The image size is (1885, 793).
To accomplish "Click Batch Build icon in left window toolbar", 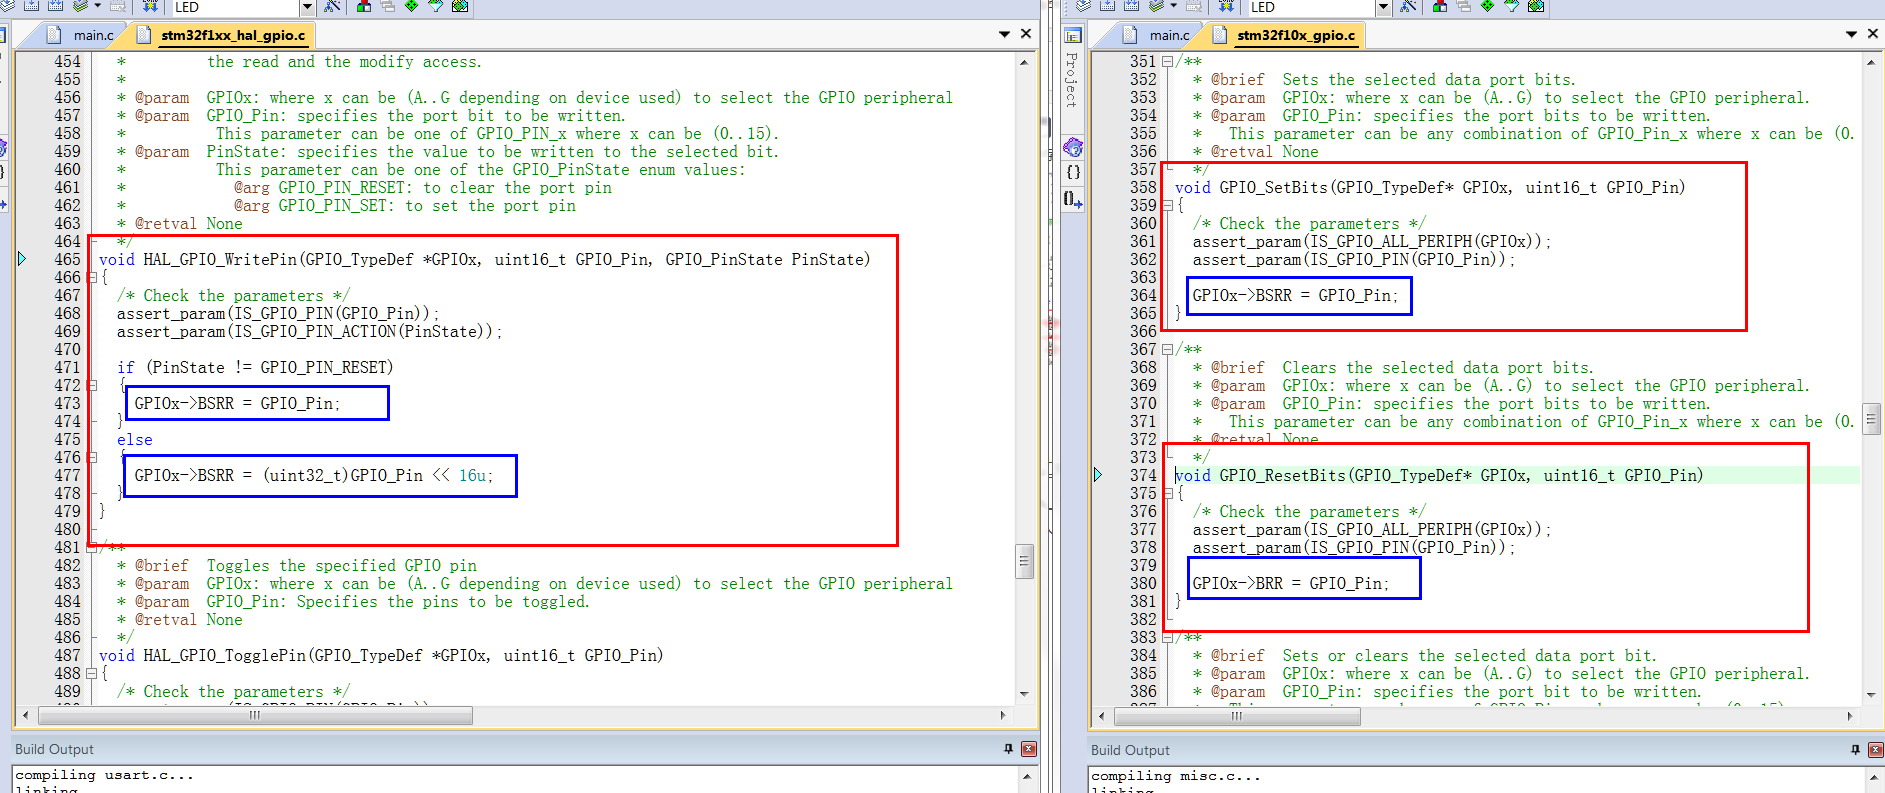I will pyautogui.click(x=80, y=6).
